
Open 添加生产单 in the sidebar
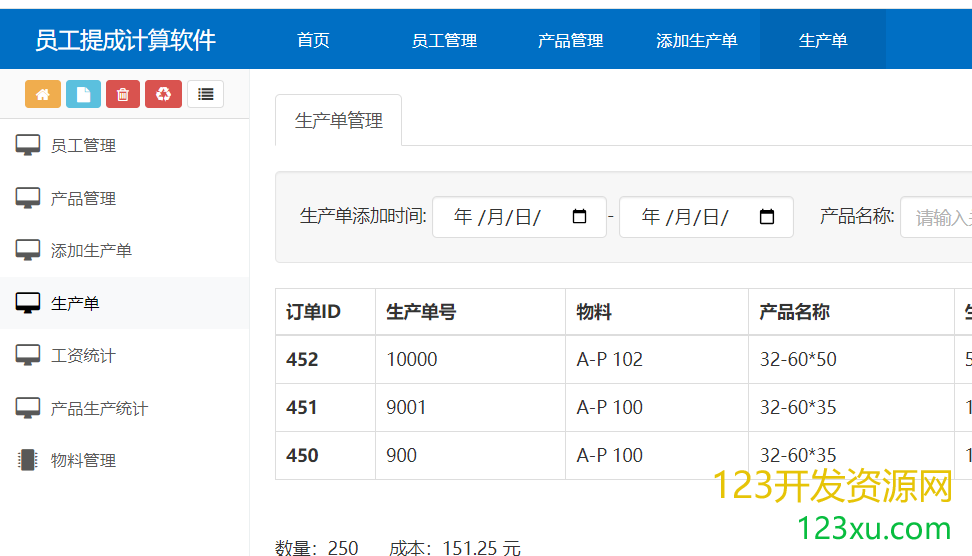click(91, 250)
